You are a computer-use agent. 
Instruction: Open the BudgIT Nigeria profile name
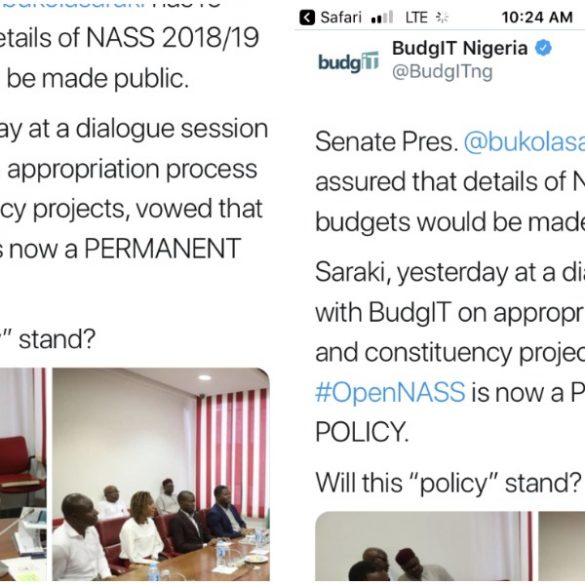pyautogui.click(x=460, y=48)
